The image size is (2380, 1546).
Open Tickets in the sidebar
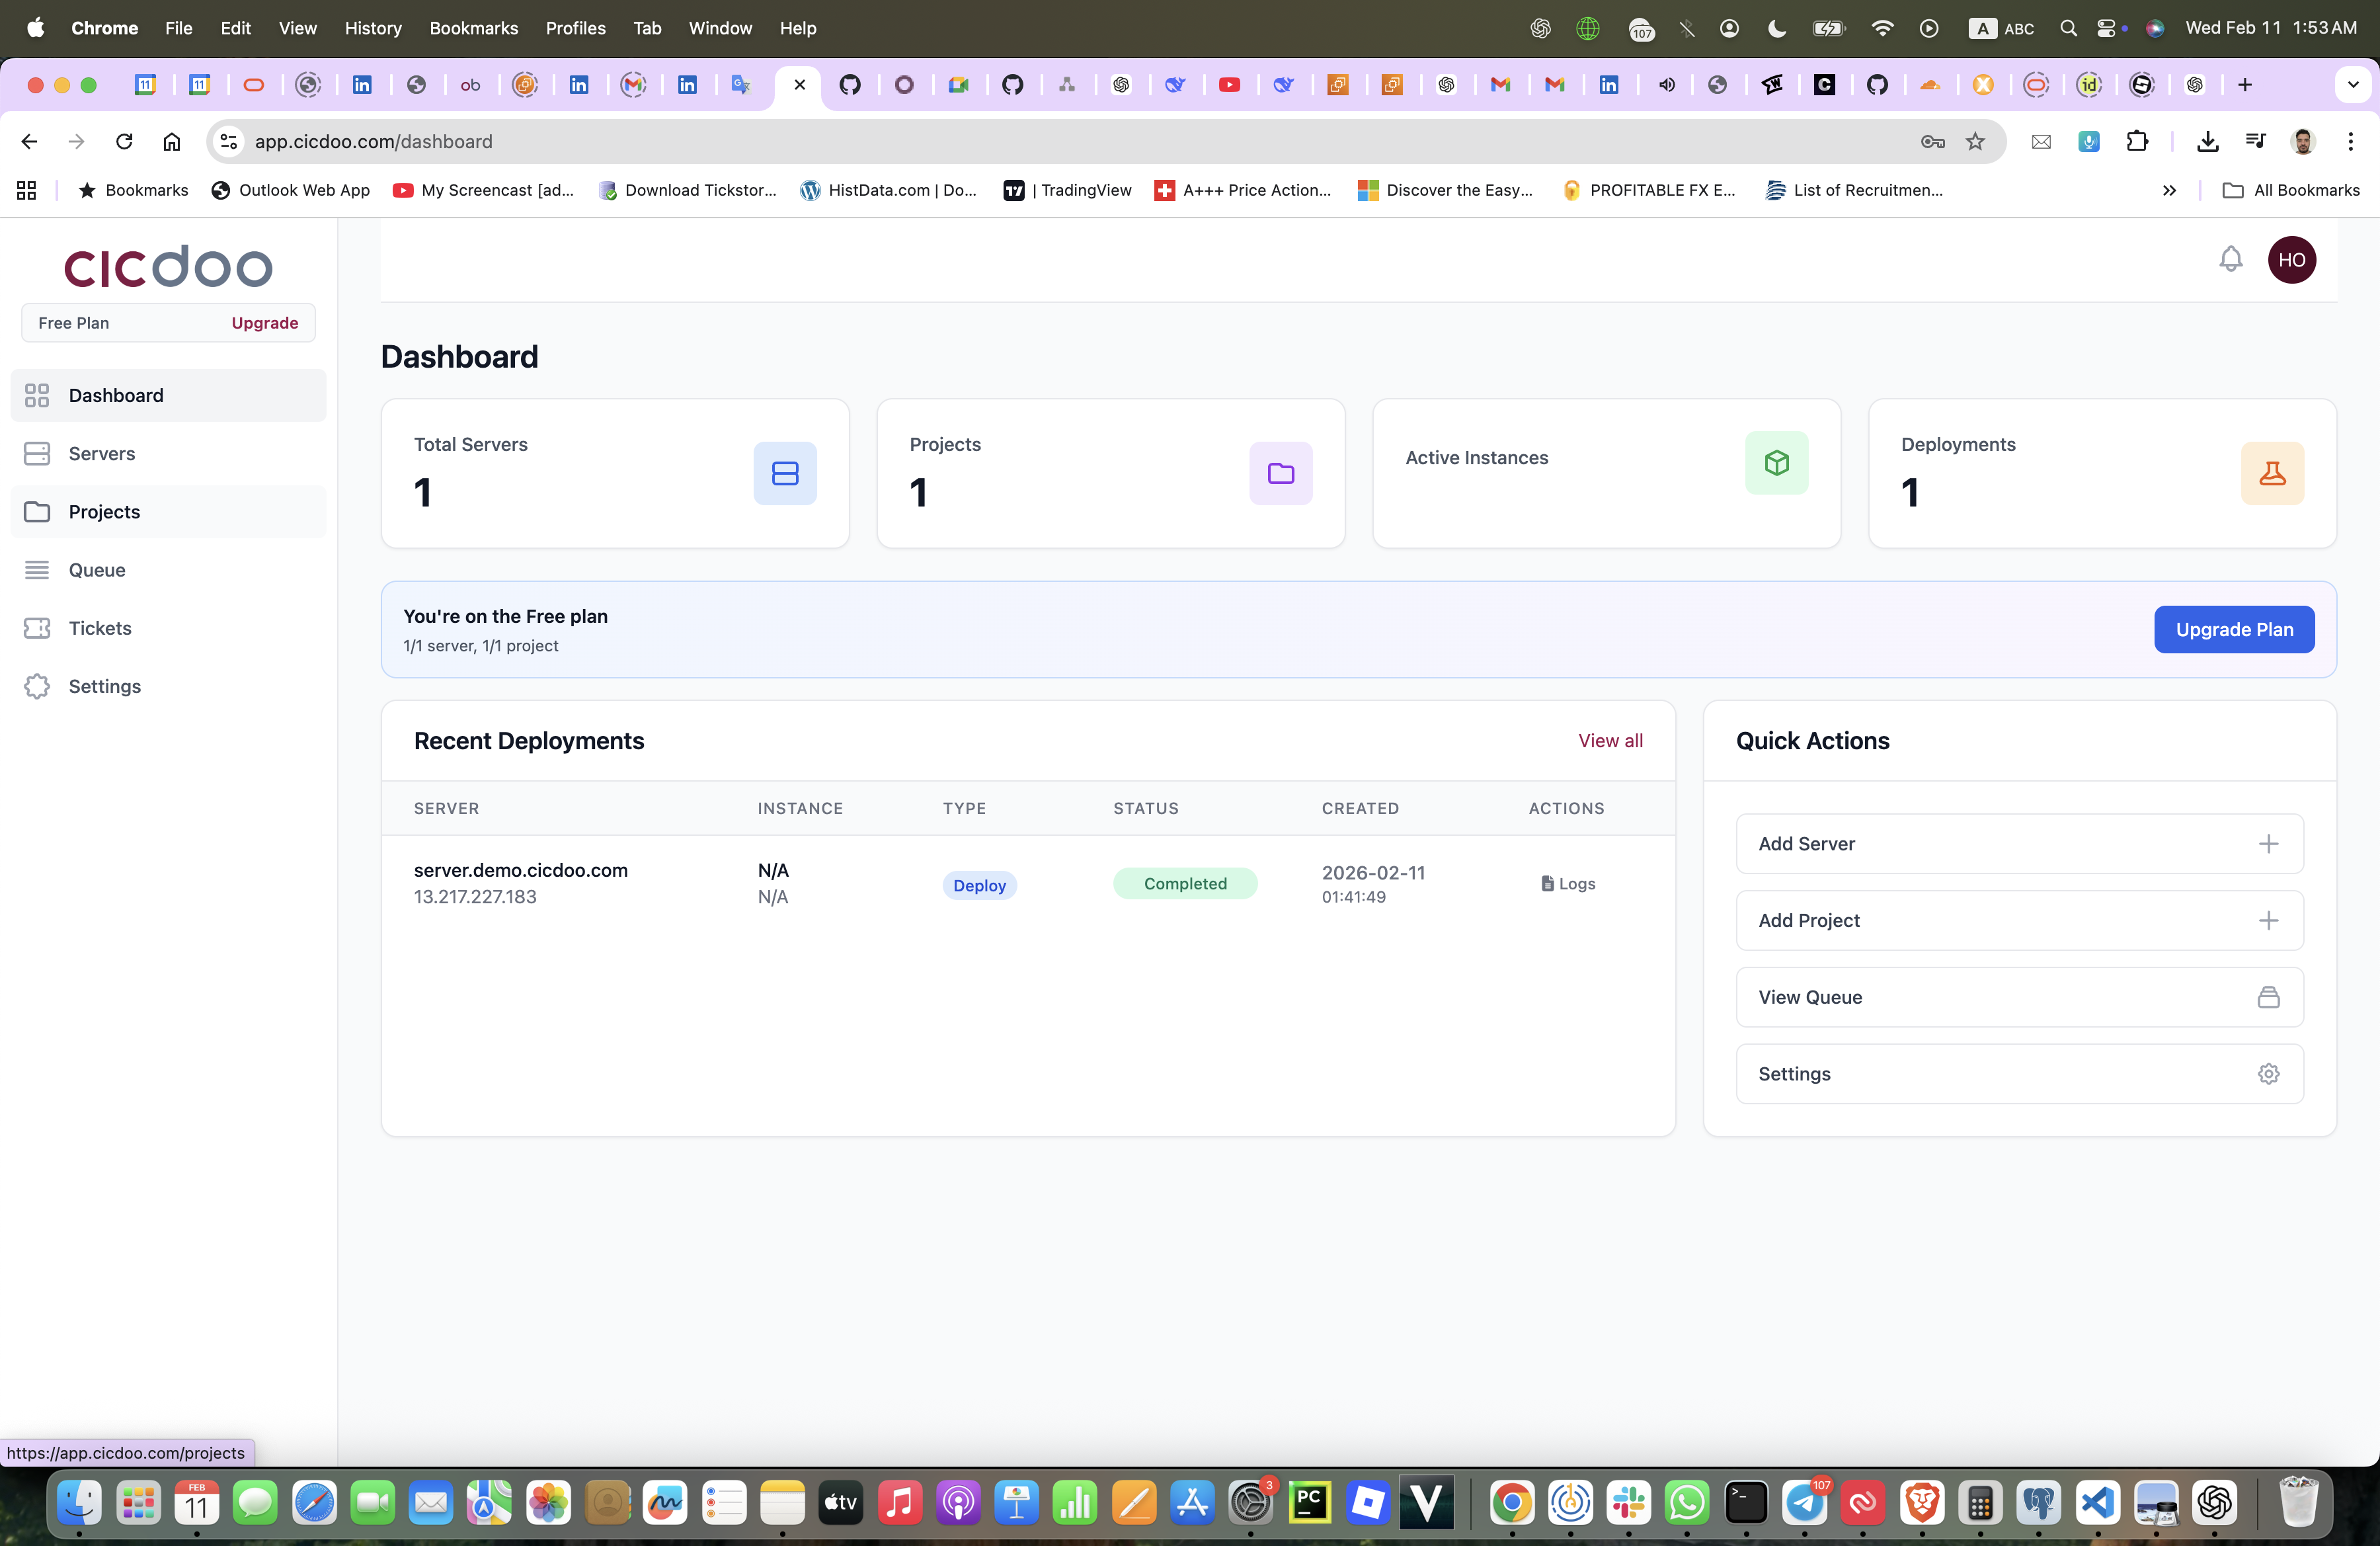pos(100,628)
